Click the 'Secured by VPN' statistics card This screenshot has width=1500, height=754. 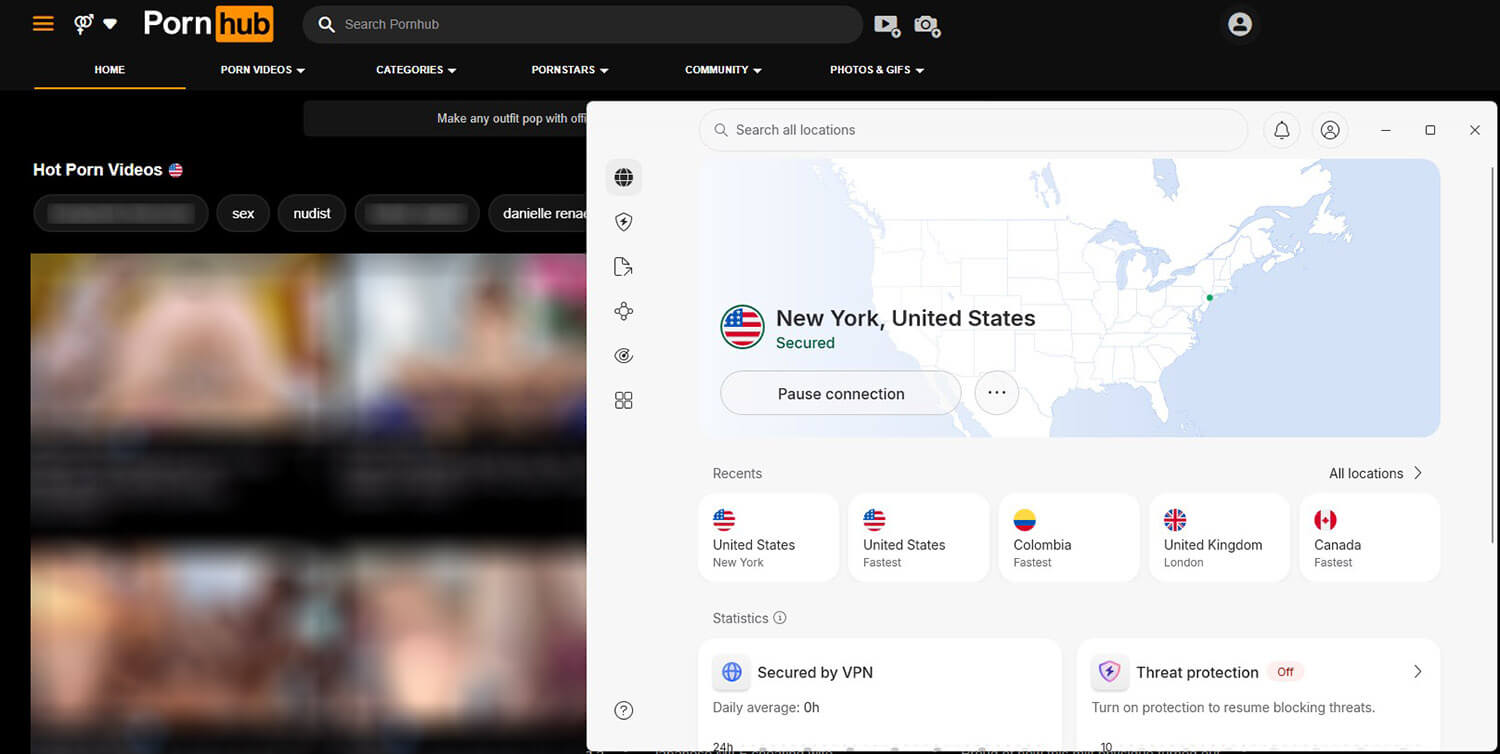coord(880,695)
